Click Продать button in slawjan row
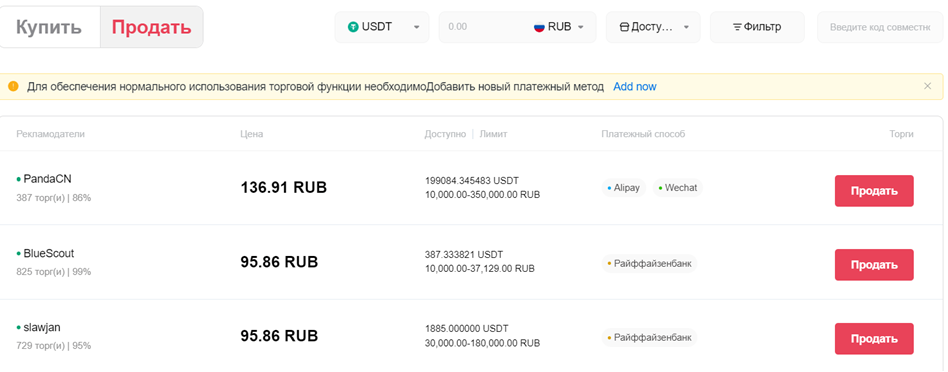The image size is (948, 372). [874, 339]
